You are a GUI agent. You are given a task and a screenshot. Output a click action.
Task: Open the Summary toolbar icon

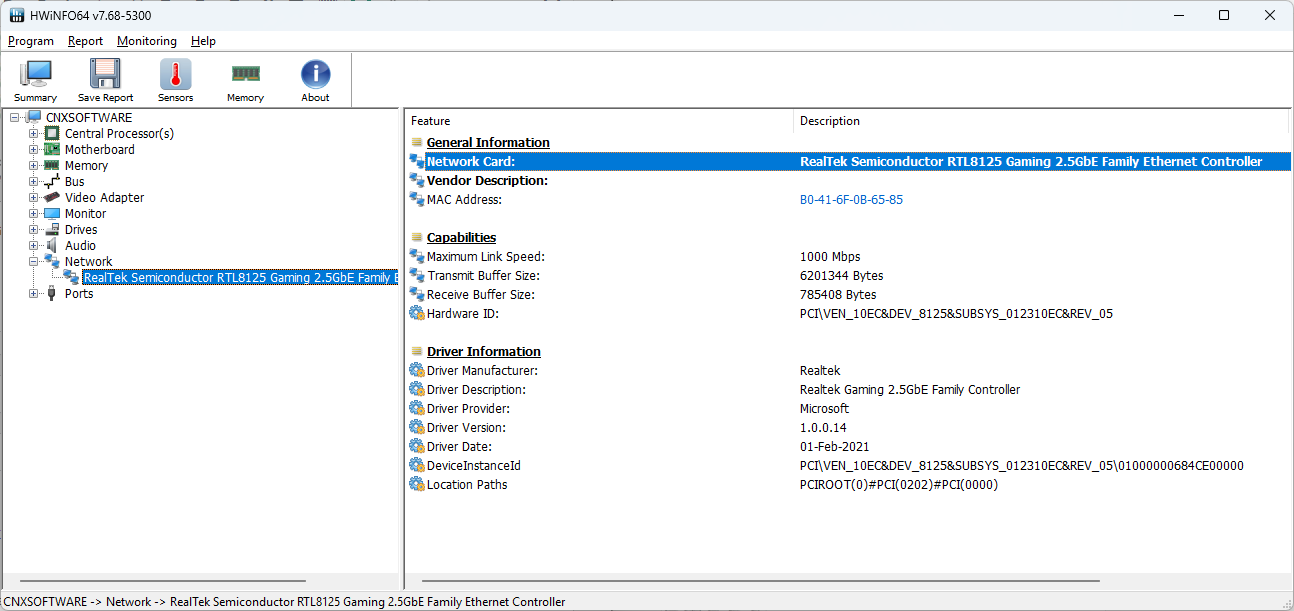35,75
